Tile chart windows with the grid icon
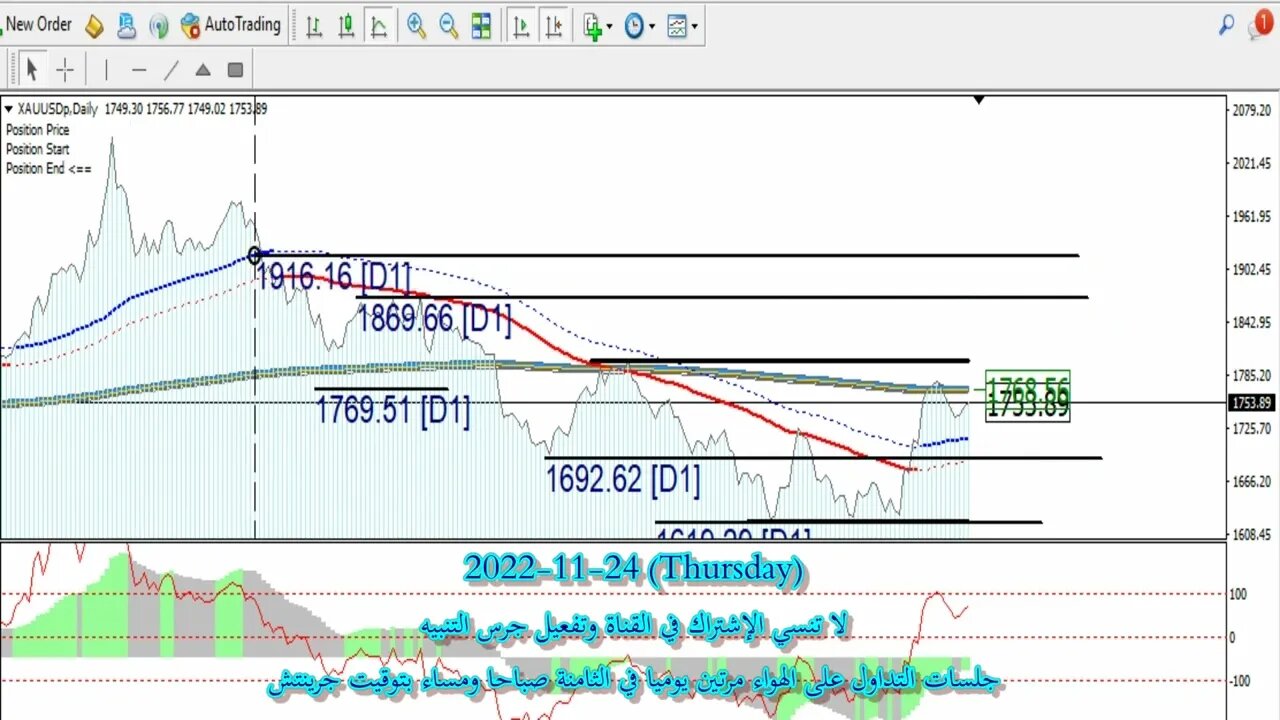This screenshot has width=1280, height=720. (x=481, y=27)
